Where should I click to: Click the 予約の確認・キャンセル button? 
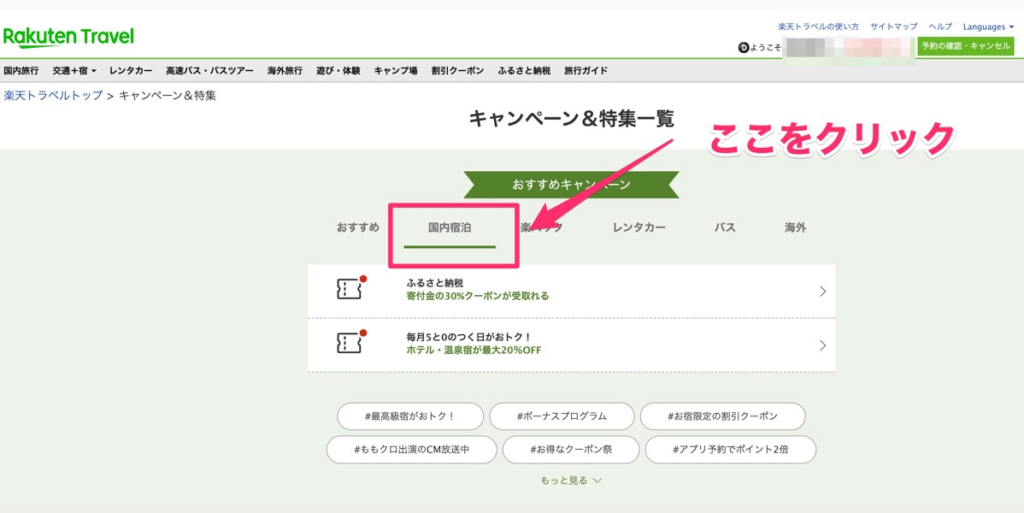point(966,47)
